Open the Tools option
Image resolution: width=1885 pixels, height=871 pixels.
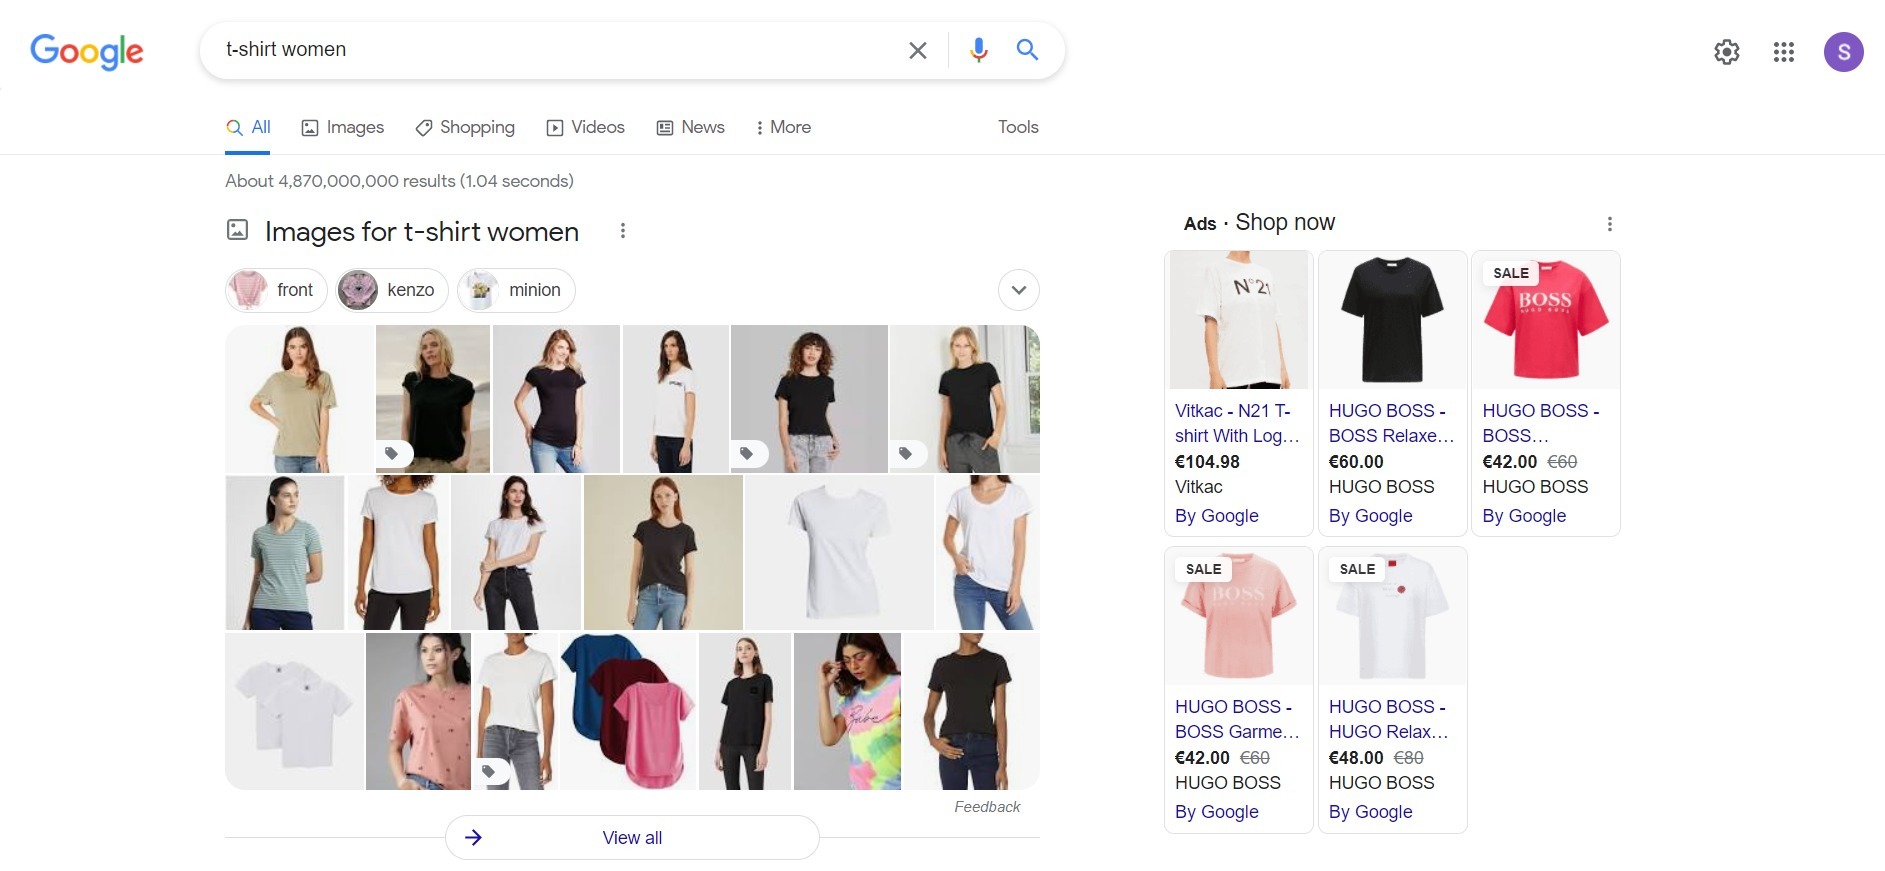[1018, 127]
